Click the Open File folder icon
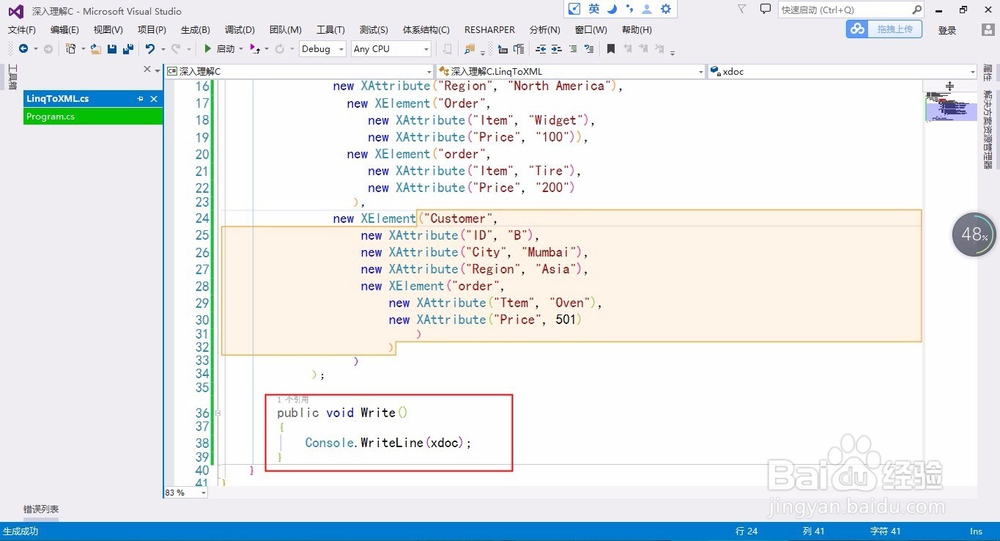1000x541 pixels. click(96, 48)
